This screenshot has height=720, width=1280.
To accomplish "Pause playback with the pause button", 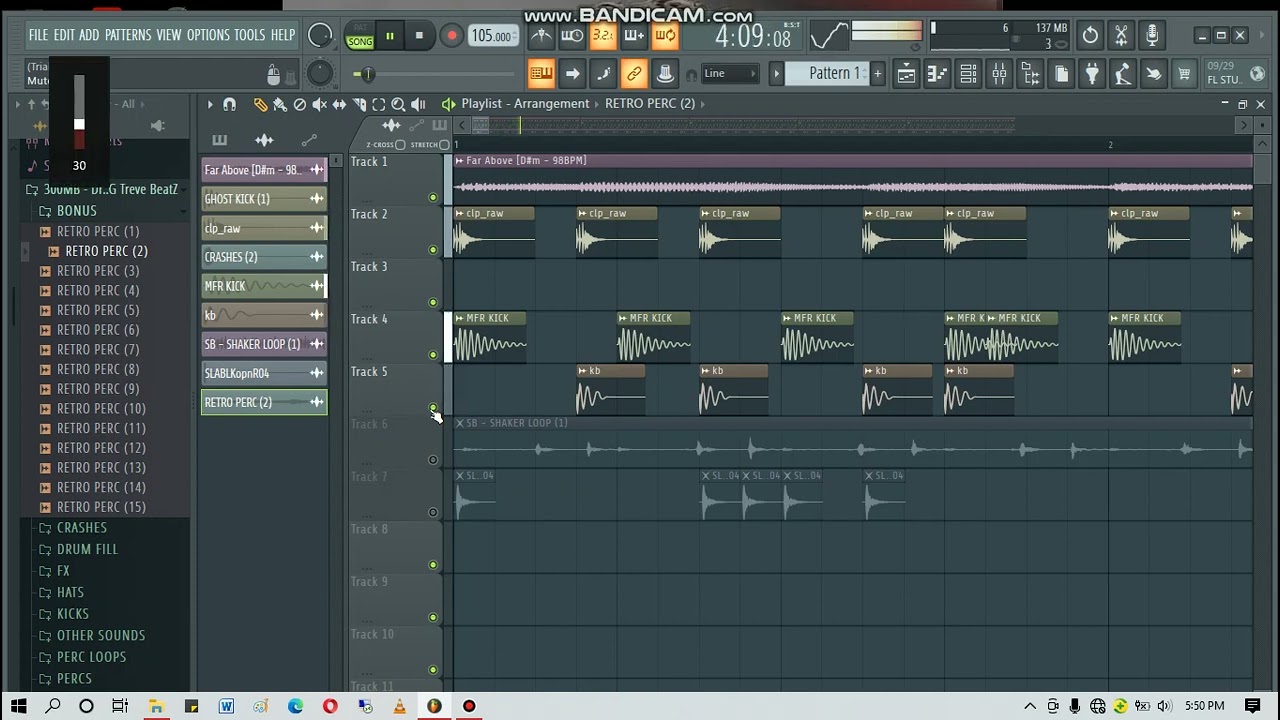I will tap(390, 36).
